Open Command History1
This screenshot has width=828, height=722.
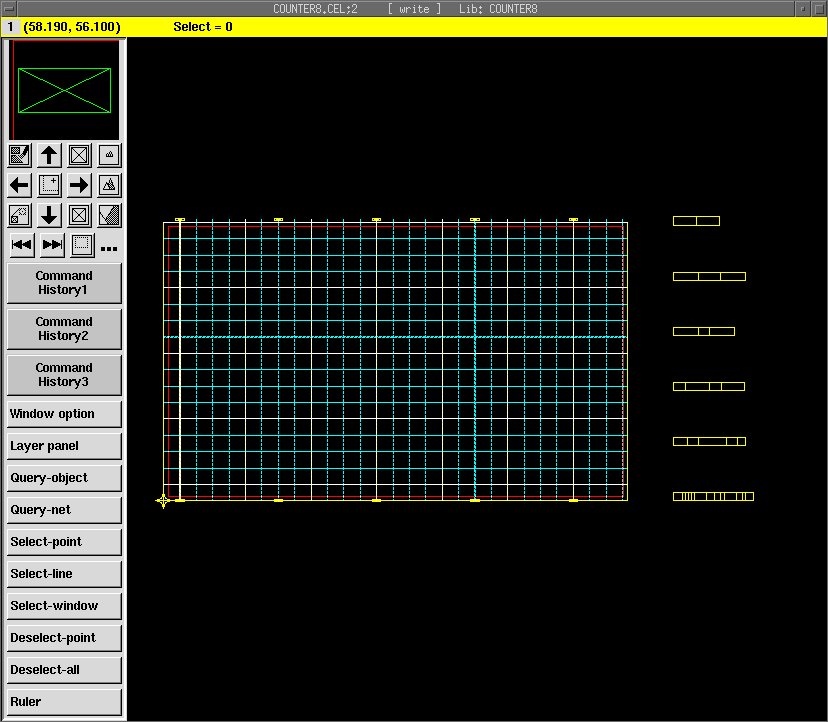[64, 283]
